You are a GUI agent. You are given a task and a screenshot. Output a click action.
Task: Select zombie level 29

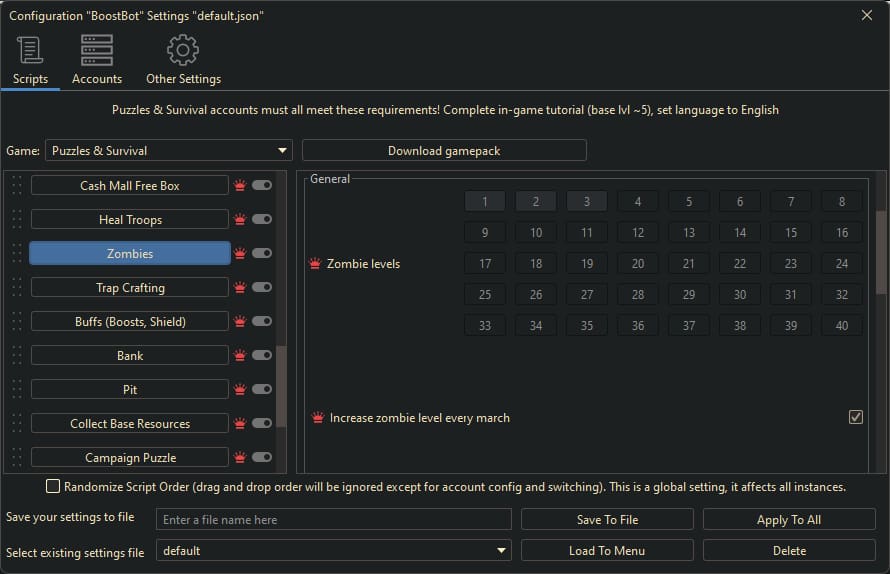coord(689,295)
